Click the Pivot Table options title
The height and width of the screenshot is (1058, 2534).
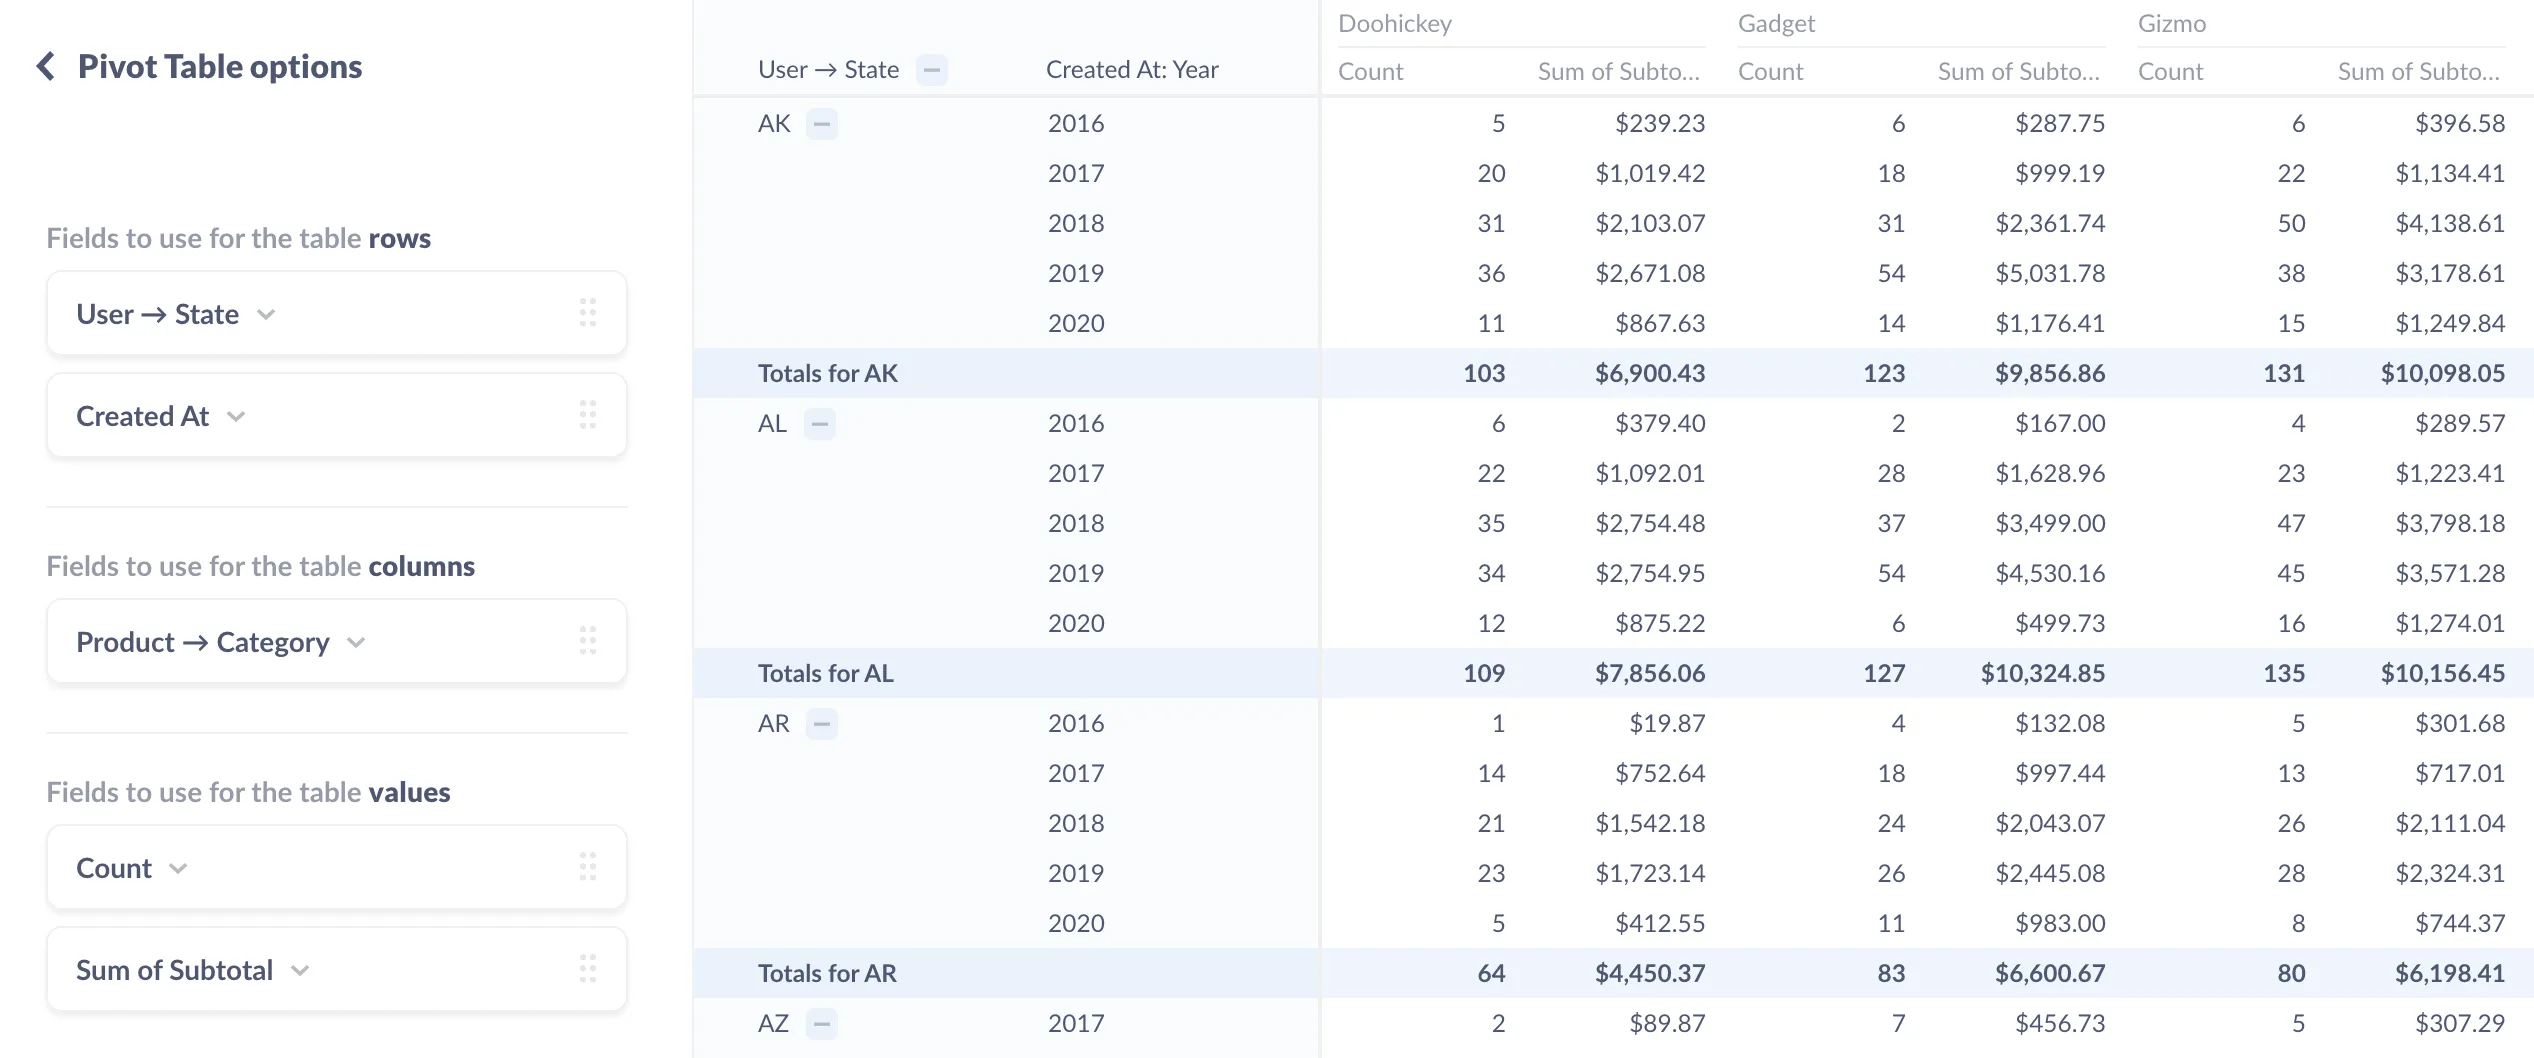pos(220,65)
